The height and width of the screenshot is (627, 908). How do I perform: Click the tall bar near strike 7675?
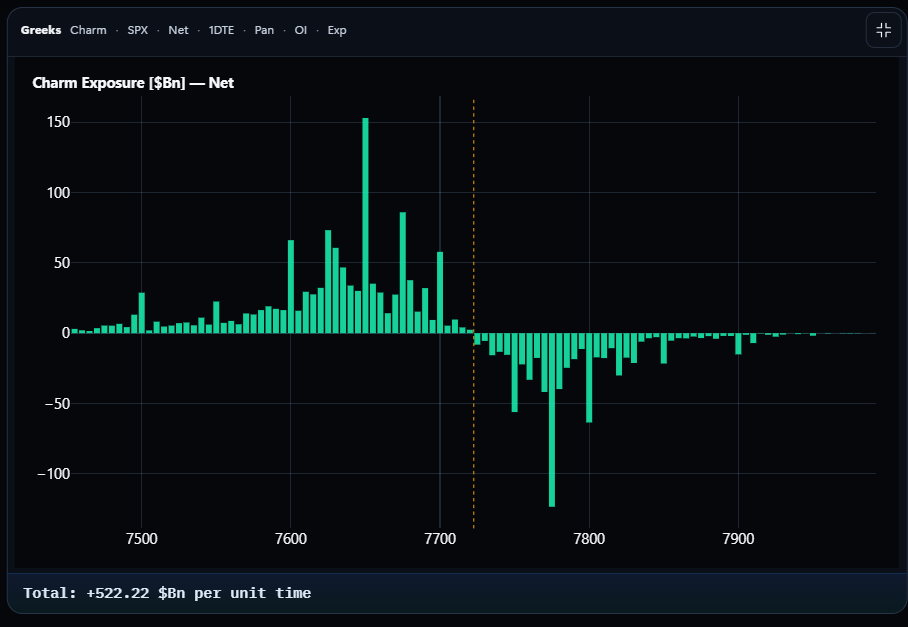pyautogui.click(x=403, y=273)
